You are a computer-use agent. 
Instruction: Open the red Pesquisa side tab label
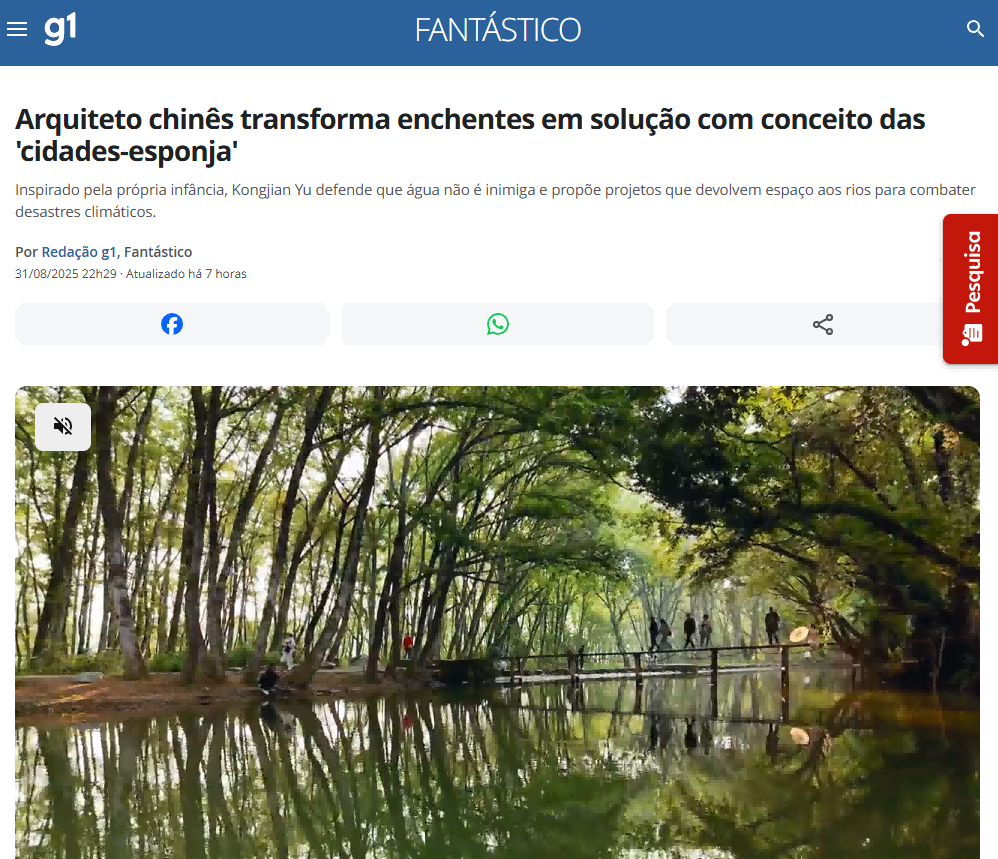click(973, 272)
